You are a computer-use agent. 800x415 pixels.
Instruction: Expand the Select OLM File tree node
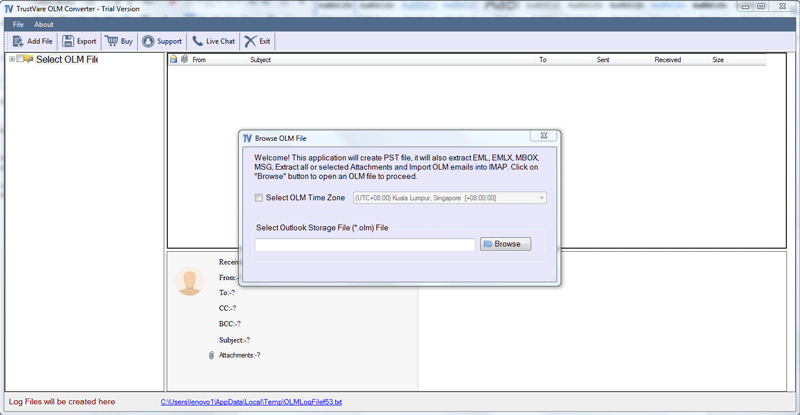point(12,59)
